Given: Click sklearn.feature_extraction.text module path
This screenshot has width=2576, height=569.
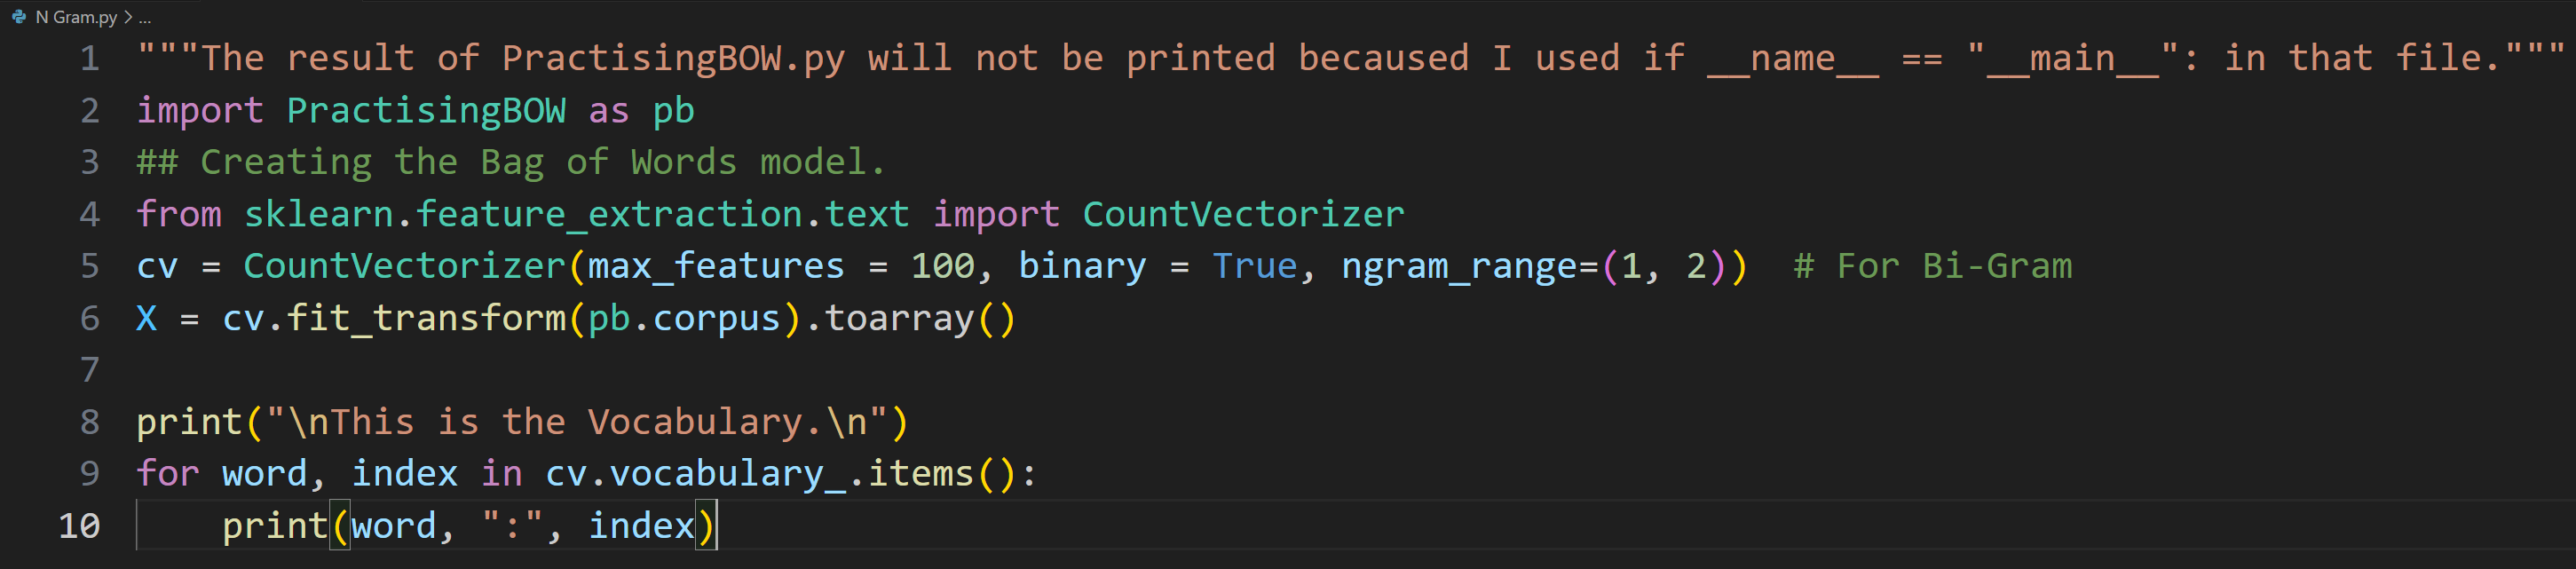Looking at the screenshot, I should (576, 214).
